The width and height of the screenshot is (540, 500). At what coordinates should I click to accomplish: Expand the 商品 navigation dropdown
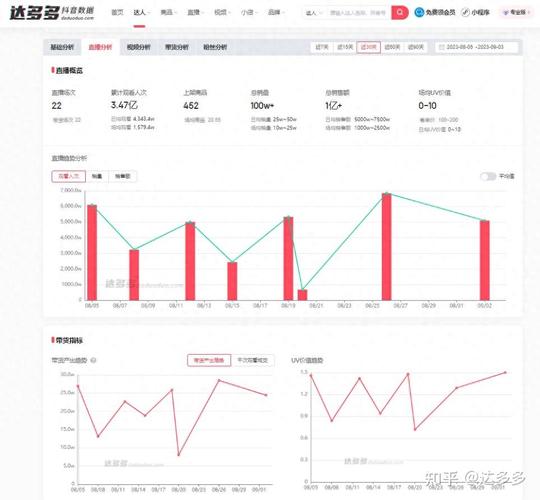tap(169, 13)
